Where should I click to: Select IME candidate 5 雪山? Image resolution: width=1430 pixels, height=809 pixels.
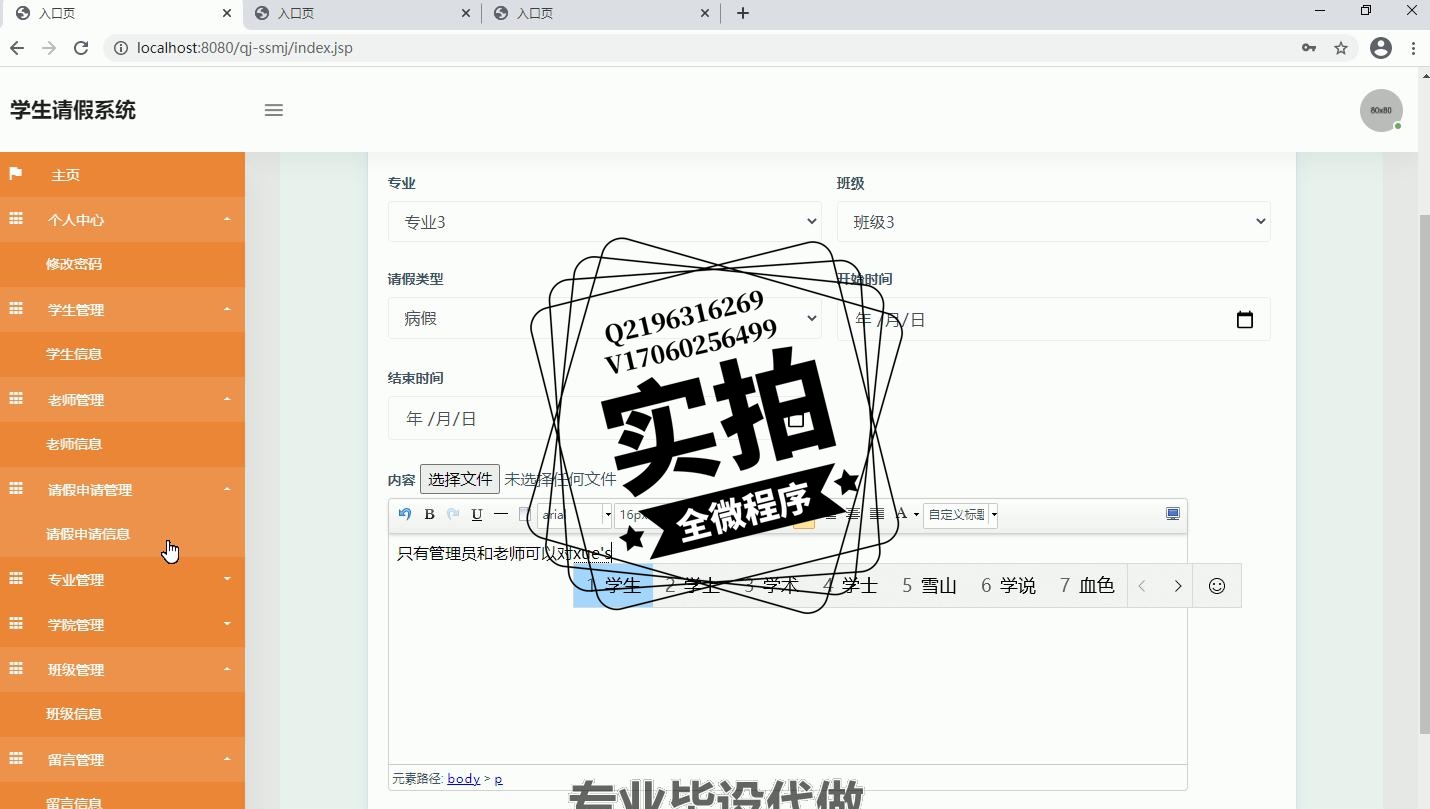929,586
